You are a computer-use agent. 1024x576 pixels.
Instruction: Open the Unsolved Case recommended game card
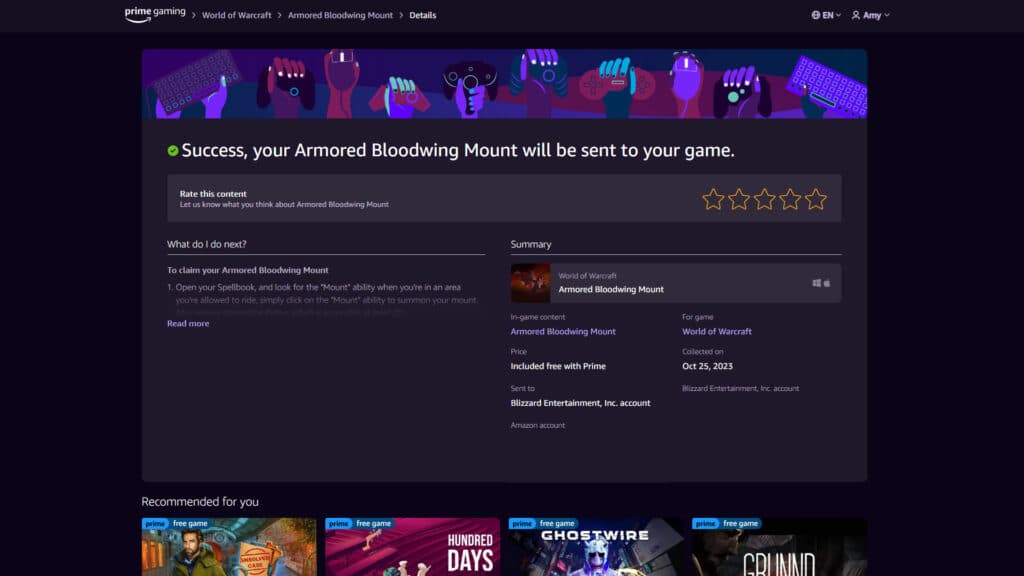pyautogui.click(x=229, y=548)
